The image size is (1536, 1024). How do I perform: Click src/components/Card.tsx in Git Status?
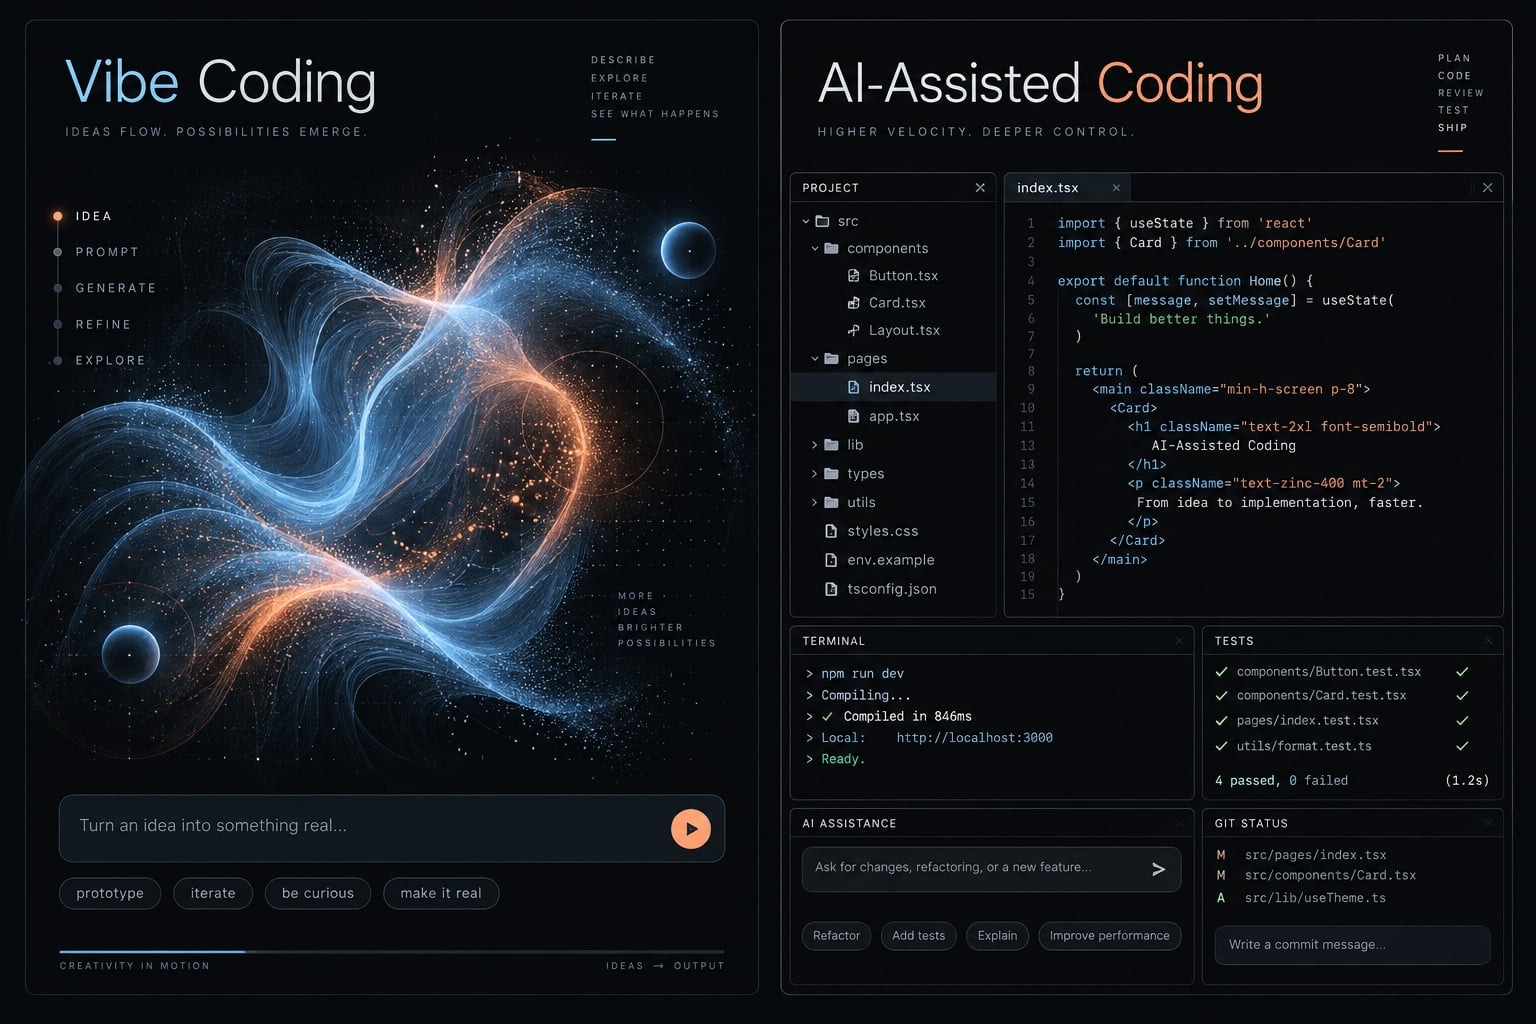click(1330, 875)
